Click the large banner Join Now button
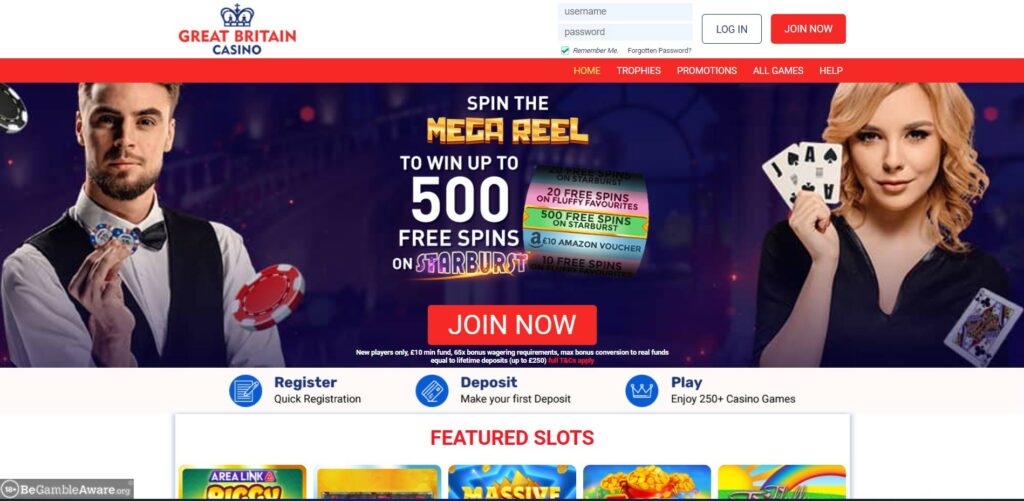The image size is (1024, 501). click(x=512, y=325)
